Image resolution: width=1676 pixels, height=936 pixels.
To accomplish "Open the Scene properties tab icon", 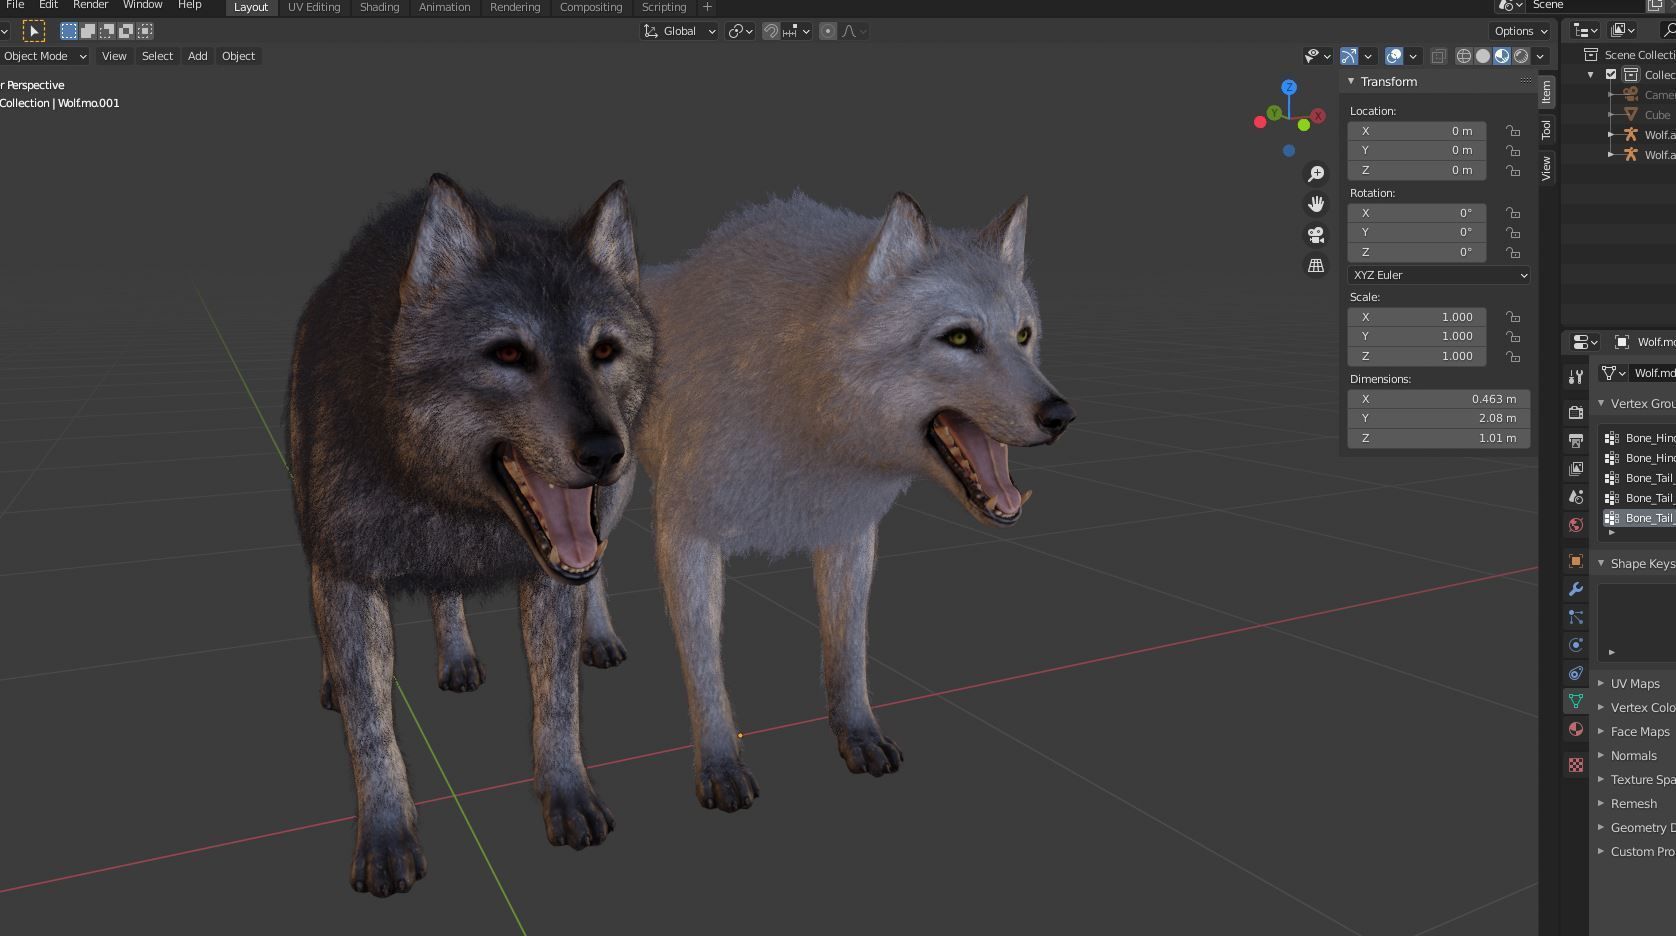I will [x=1576, y=496].
